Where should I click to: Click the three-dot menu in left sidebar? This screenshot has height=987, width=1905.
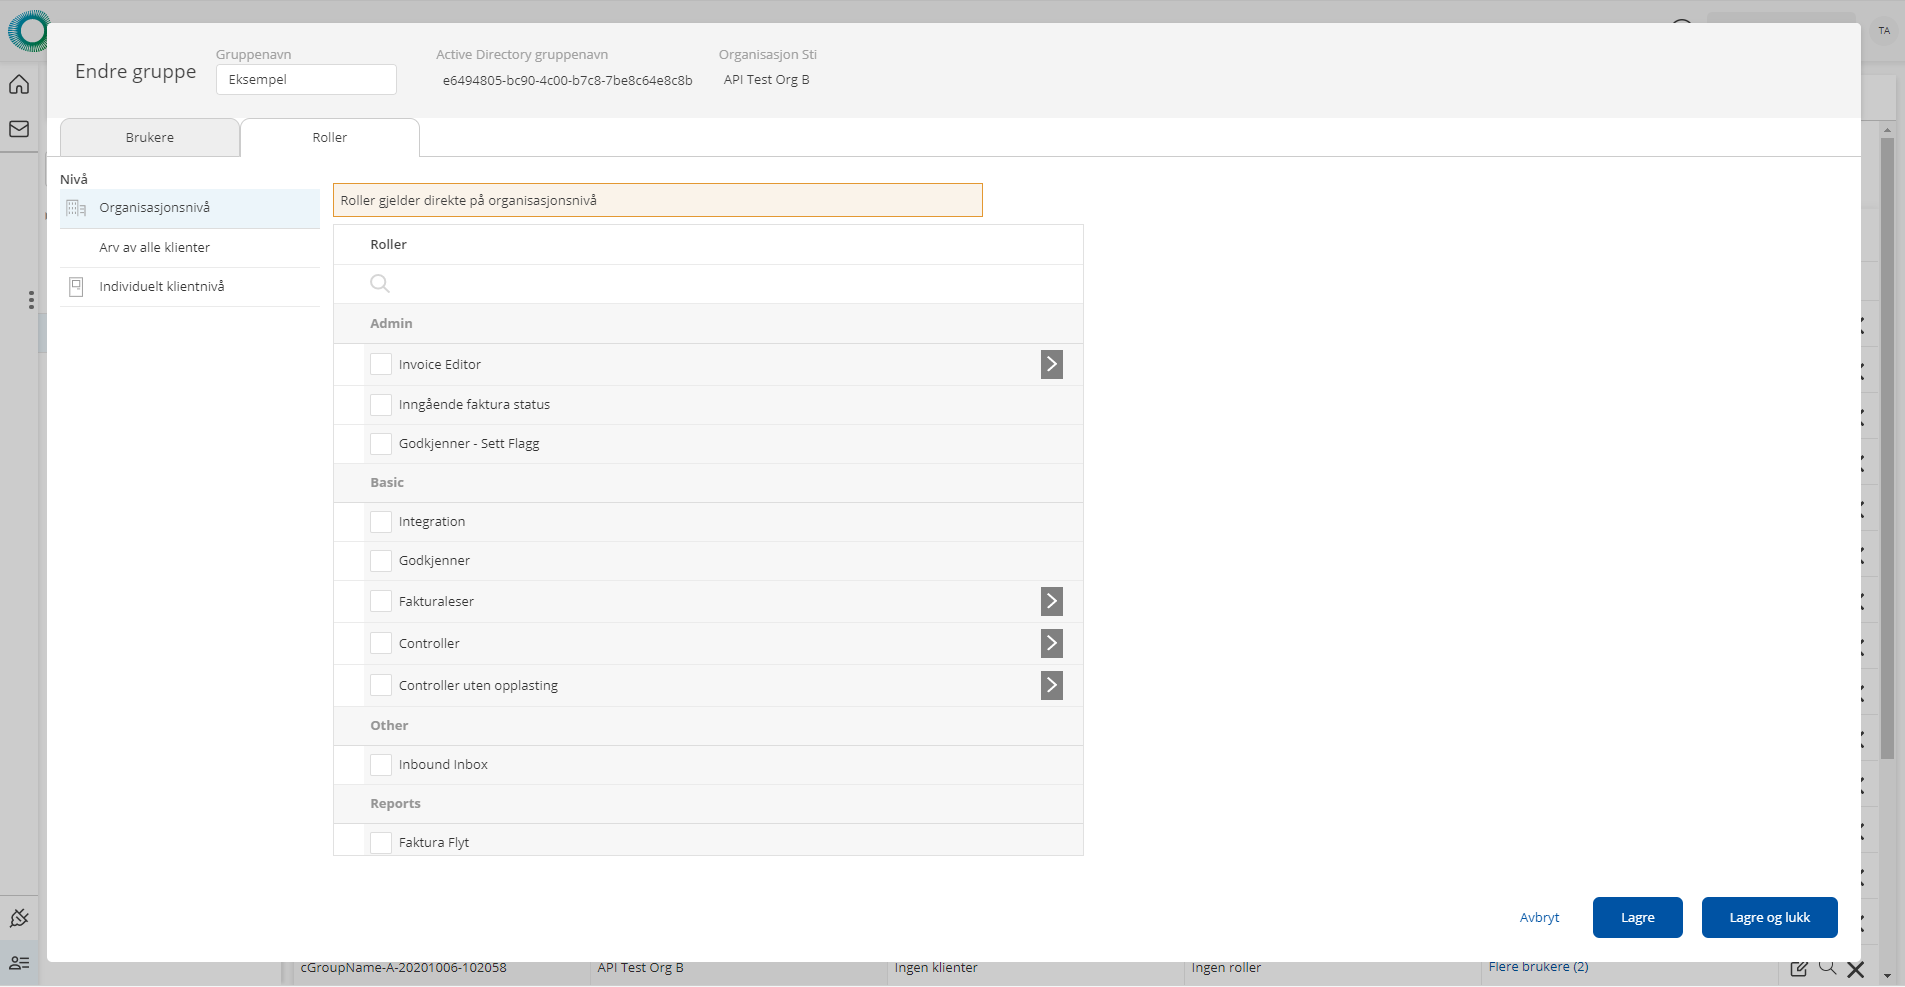pos(31,300)
